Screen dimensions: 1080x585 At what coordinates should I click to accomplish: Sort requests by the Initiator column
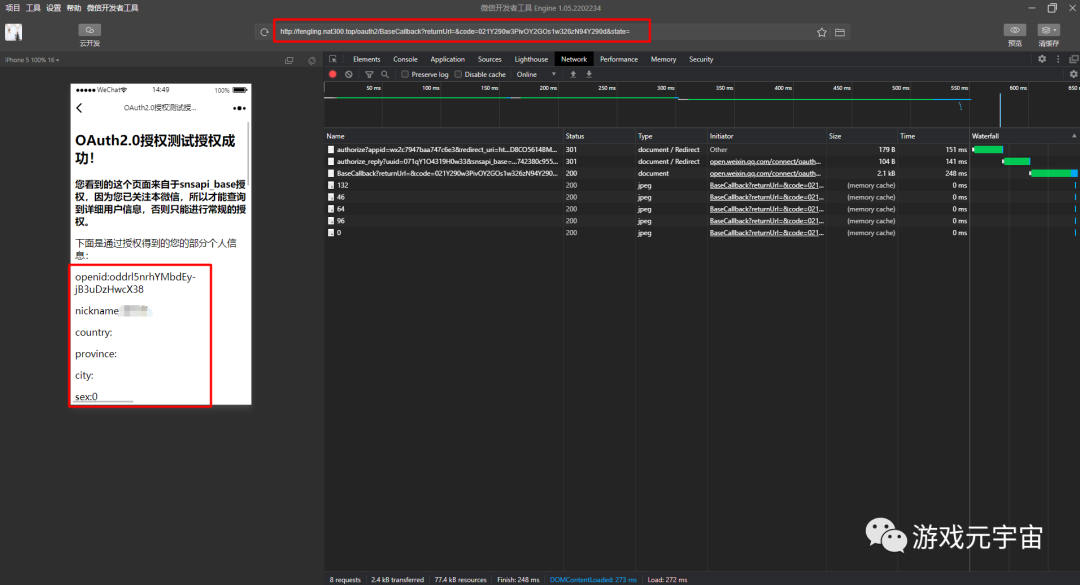coord(767,136)
